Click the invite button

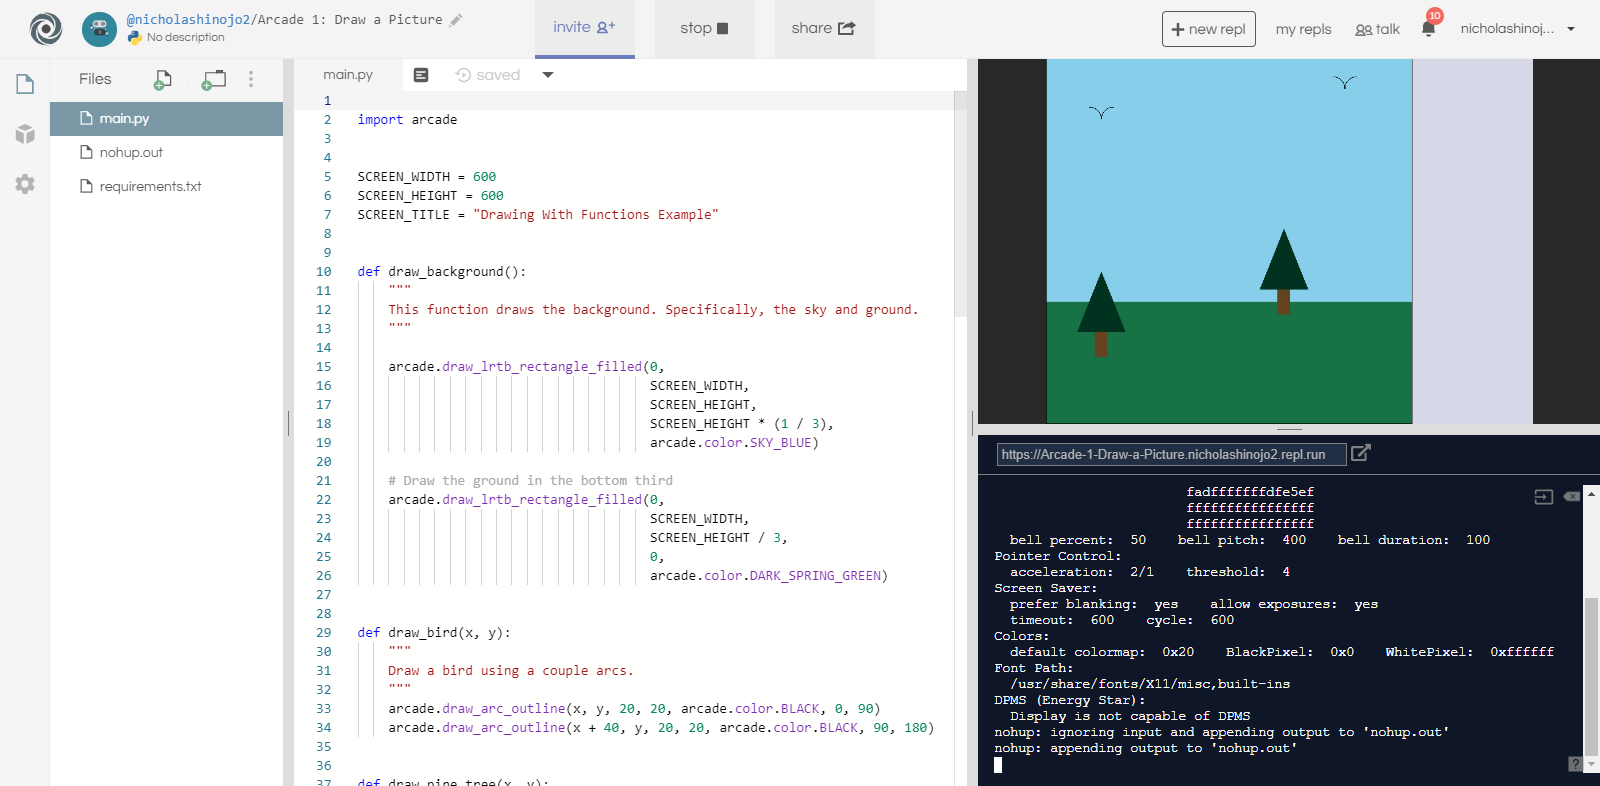(585, 28)
